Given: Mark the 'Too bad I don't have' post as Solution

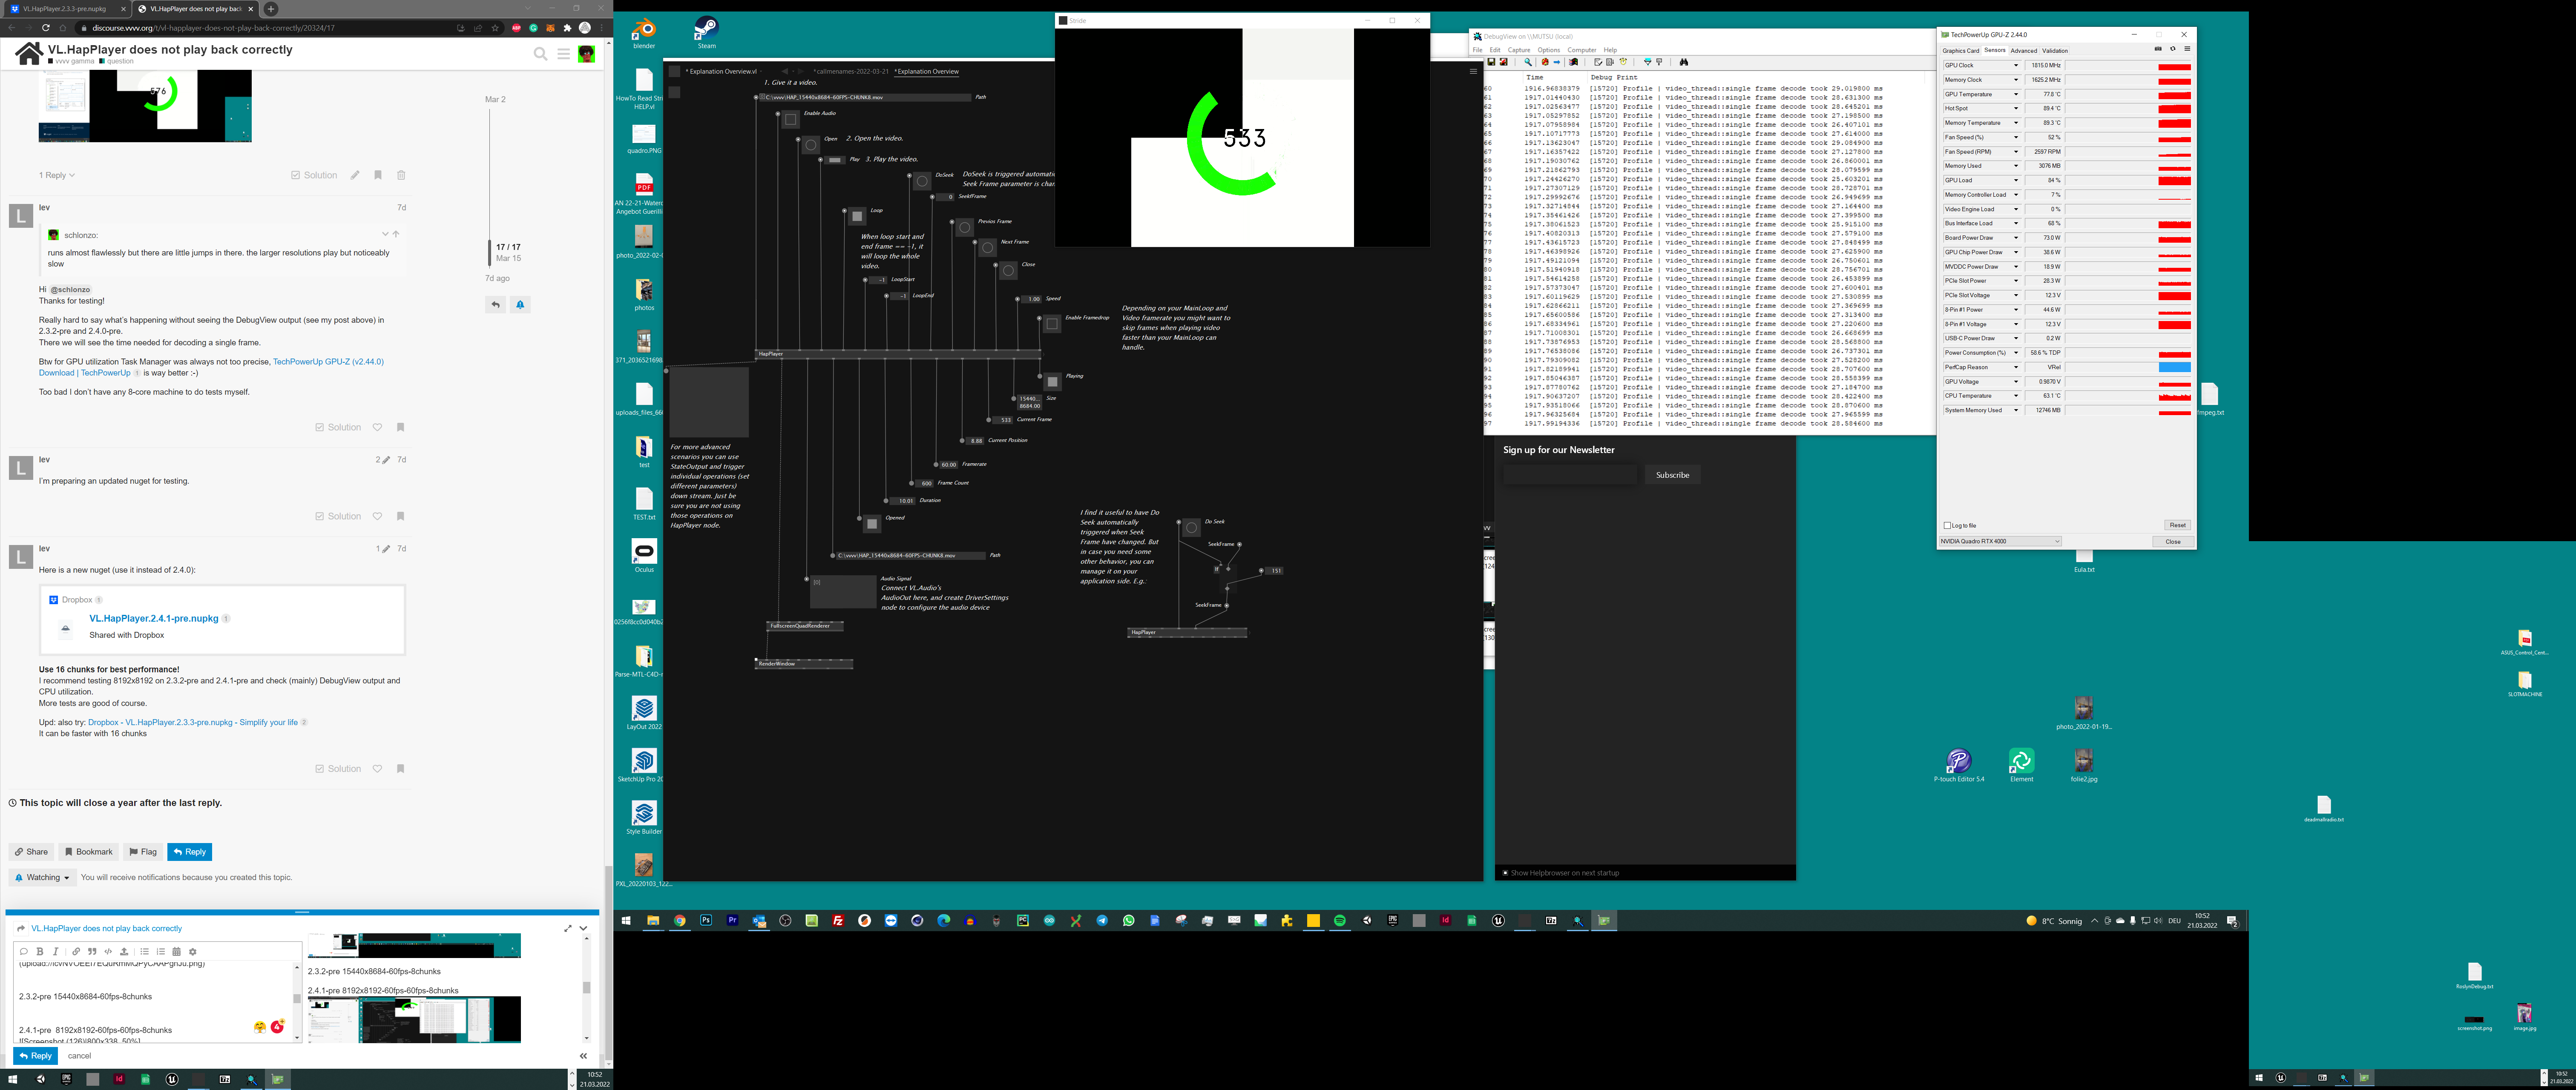Looking at the screenshot, I should pos(338,427).
